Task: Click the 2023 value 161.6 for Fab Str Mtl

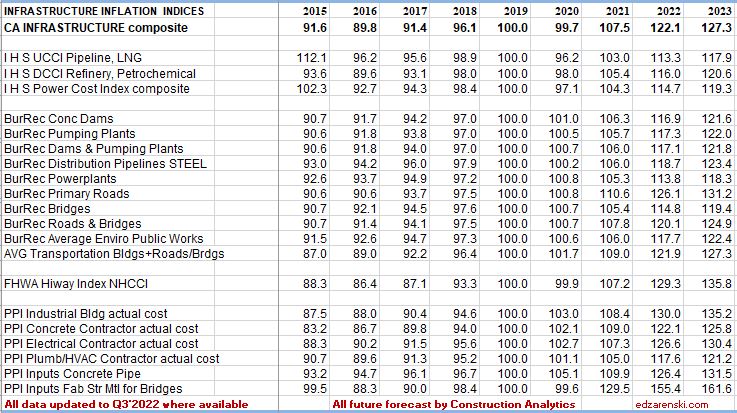Action: tap(713, 388)
